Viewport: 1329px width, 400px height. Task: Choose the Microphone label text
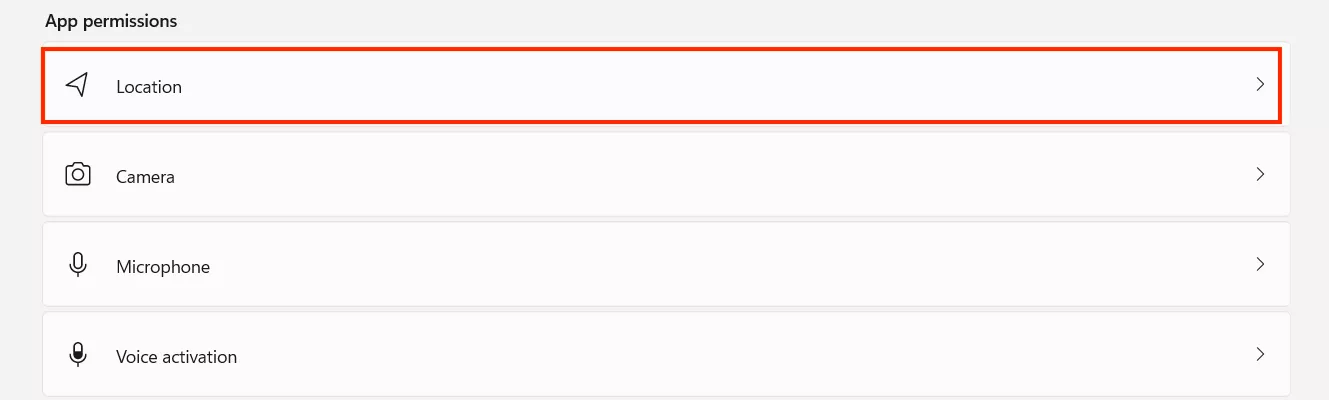(163, 267)
